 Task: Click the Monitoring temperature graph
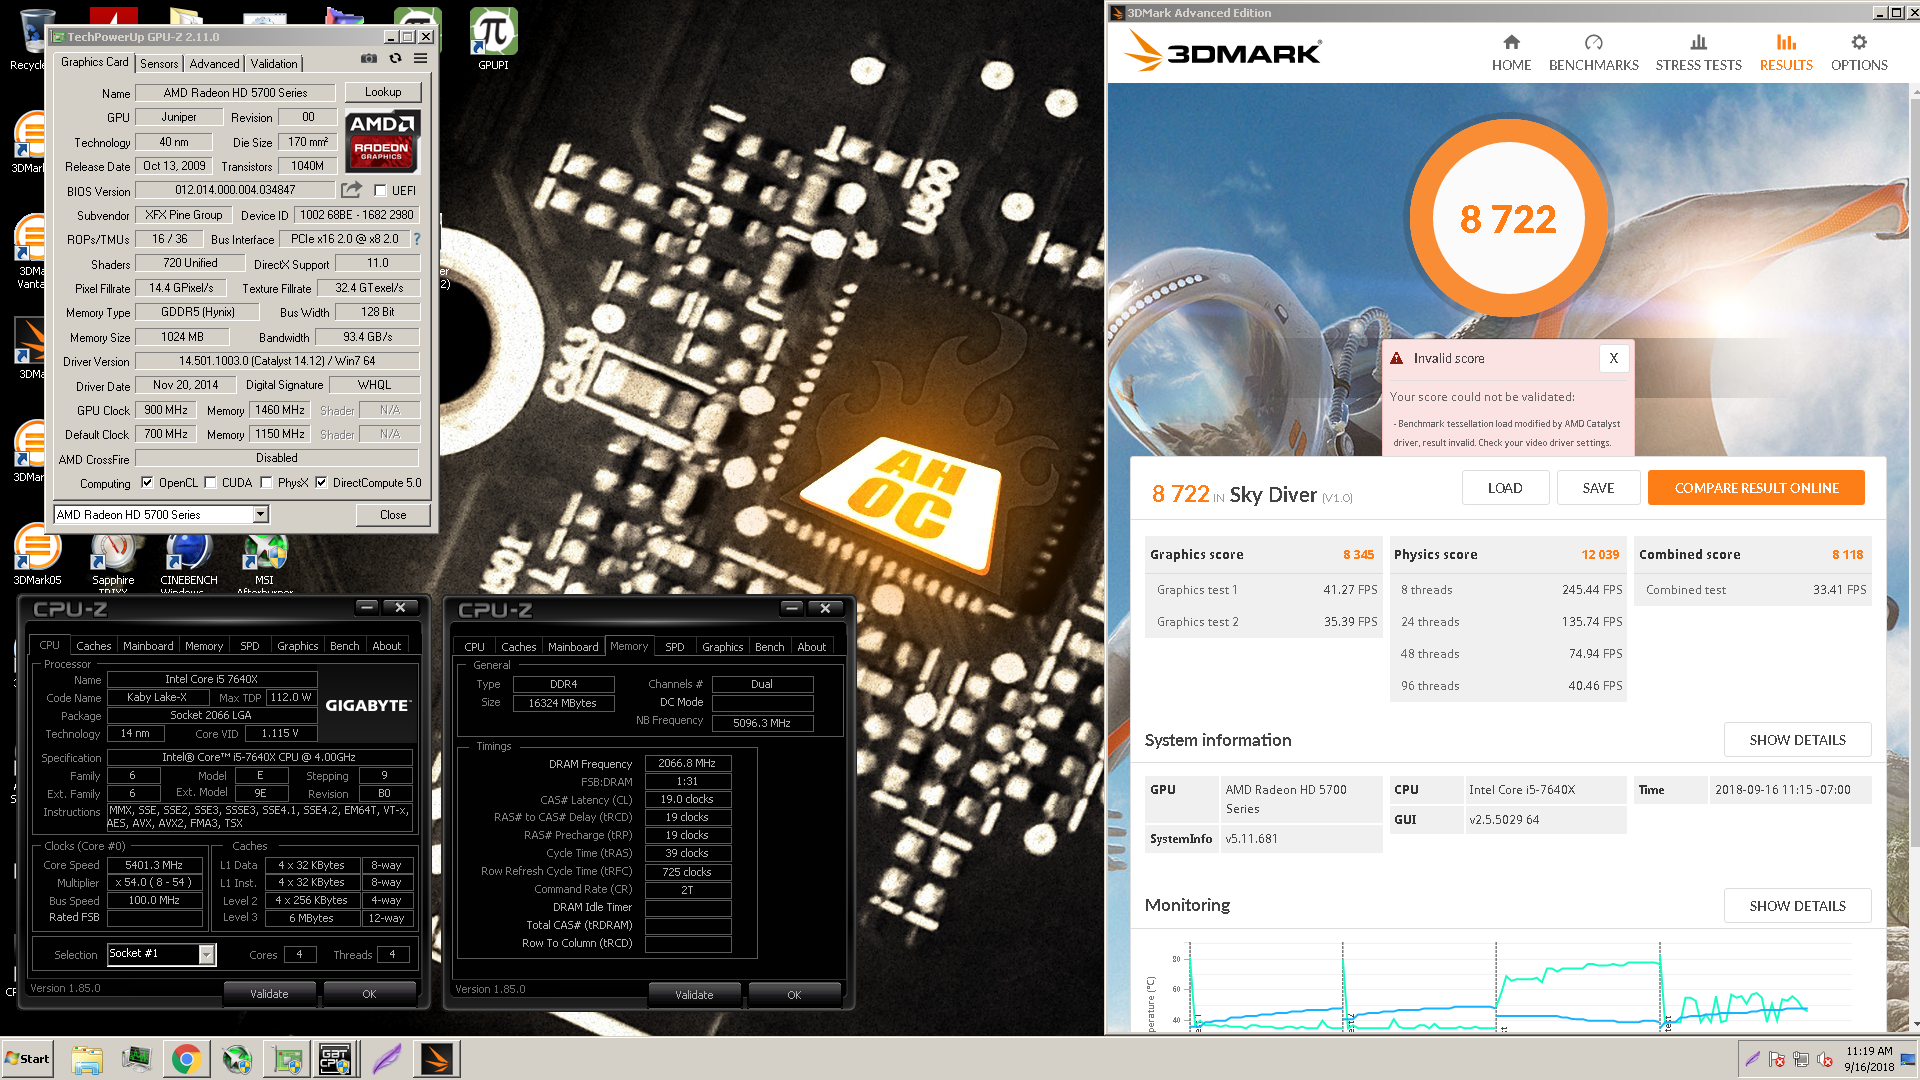click(x=1508, y=985)
